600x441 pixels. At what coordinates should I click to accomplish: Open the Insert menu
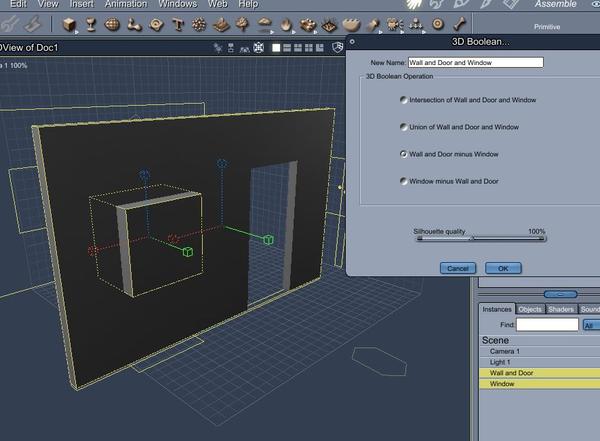(x=82, y=4)
